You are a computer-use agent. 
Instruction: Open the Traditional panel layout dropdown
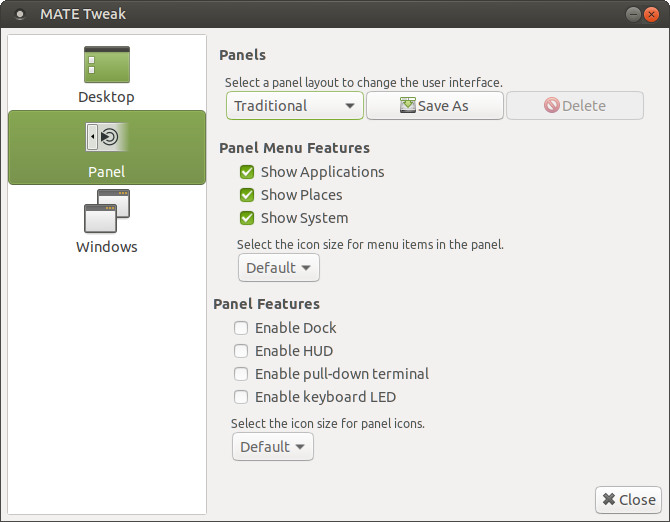[295, 106]
